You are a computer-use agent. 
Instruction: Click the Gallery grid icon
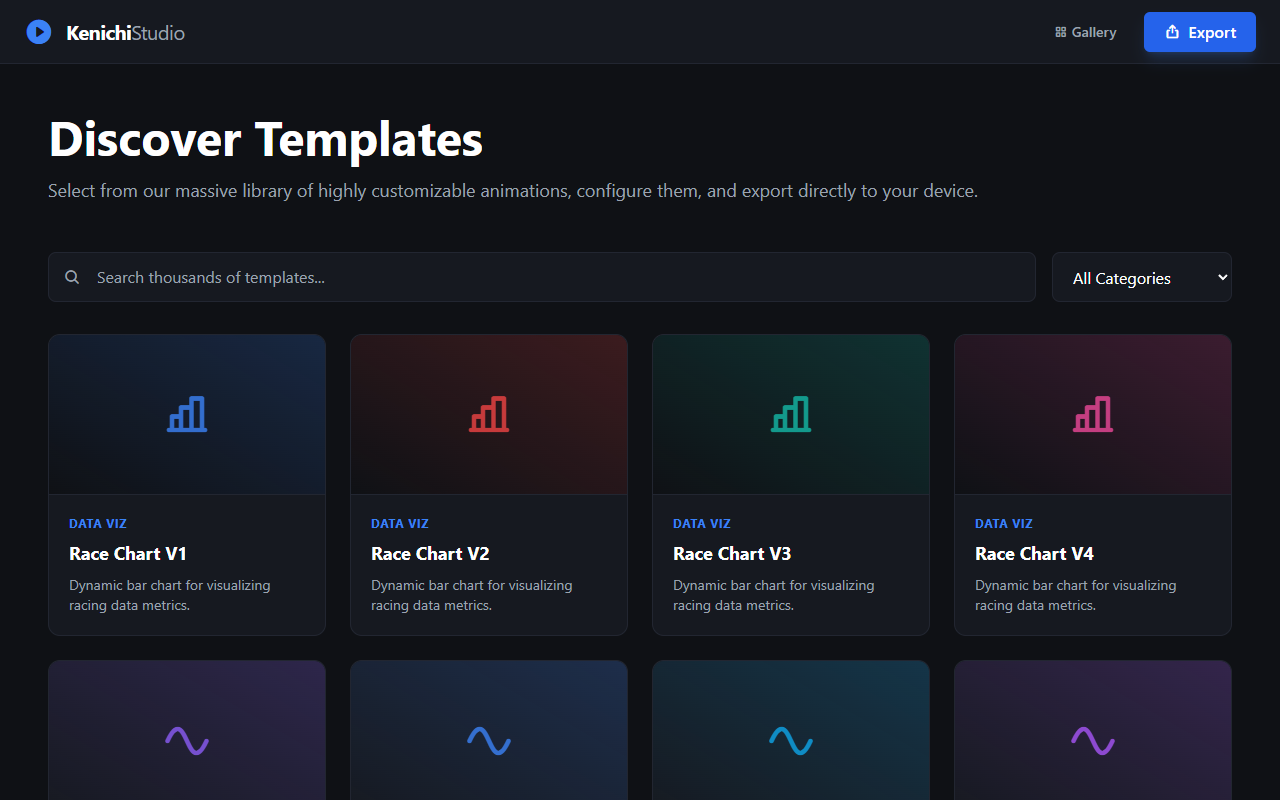pyautogui.click(x=1060, y=31)
